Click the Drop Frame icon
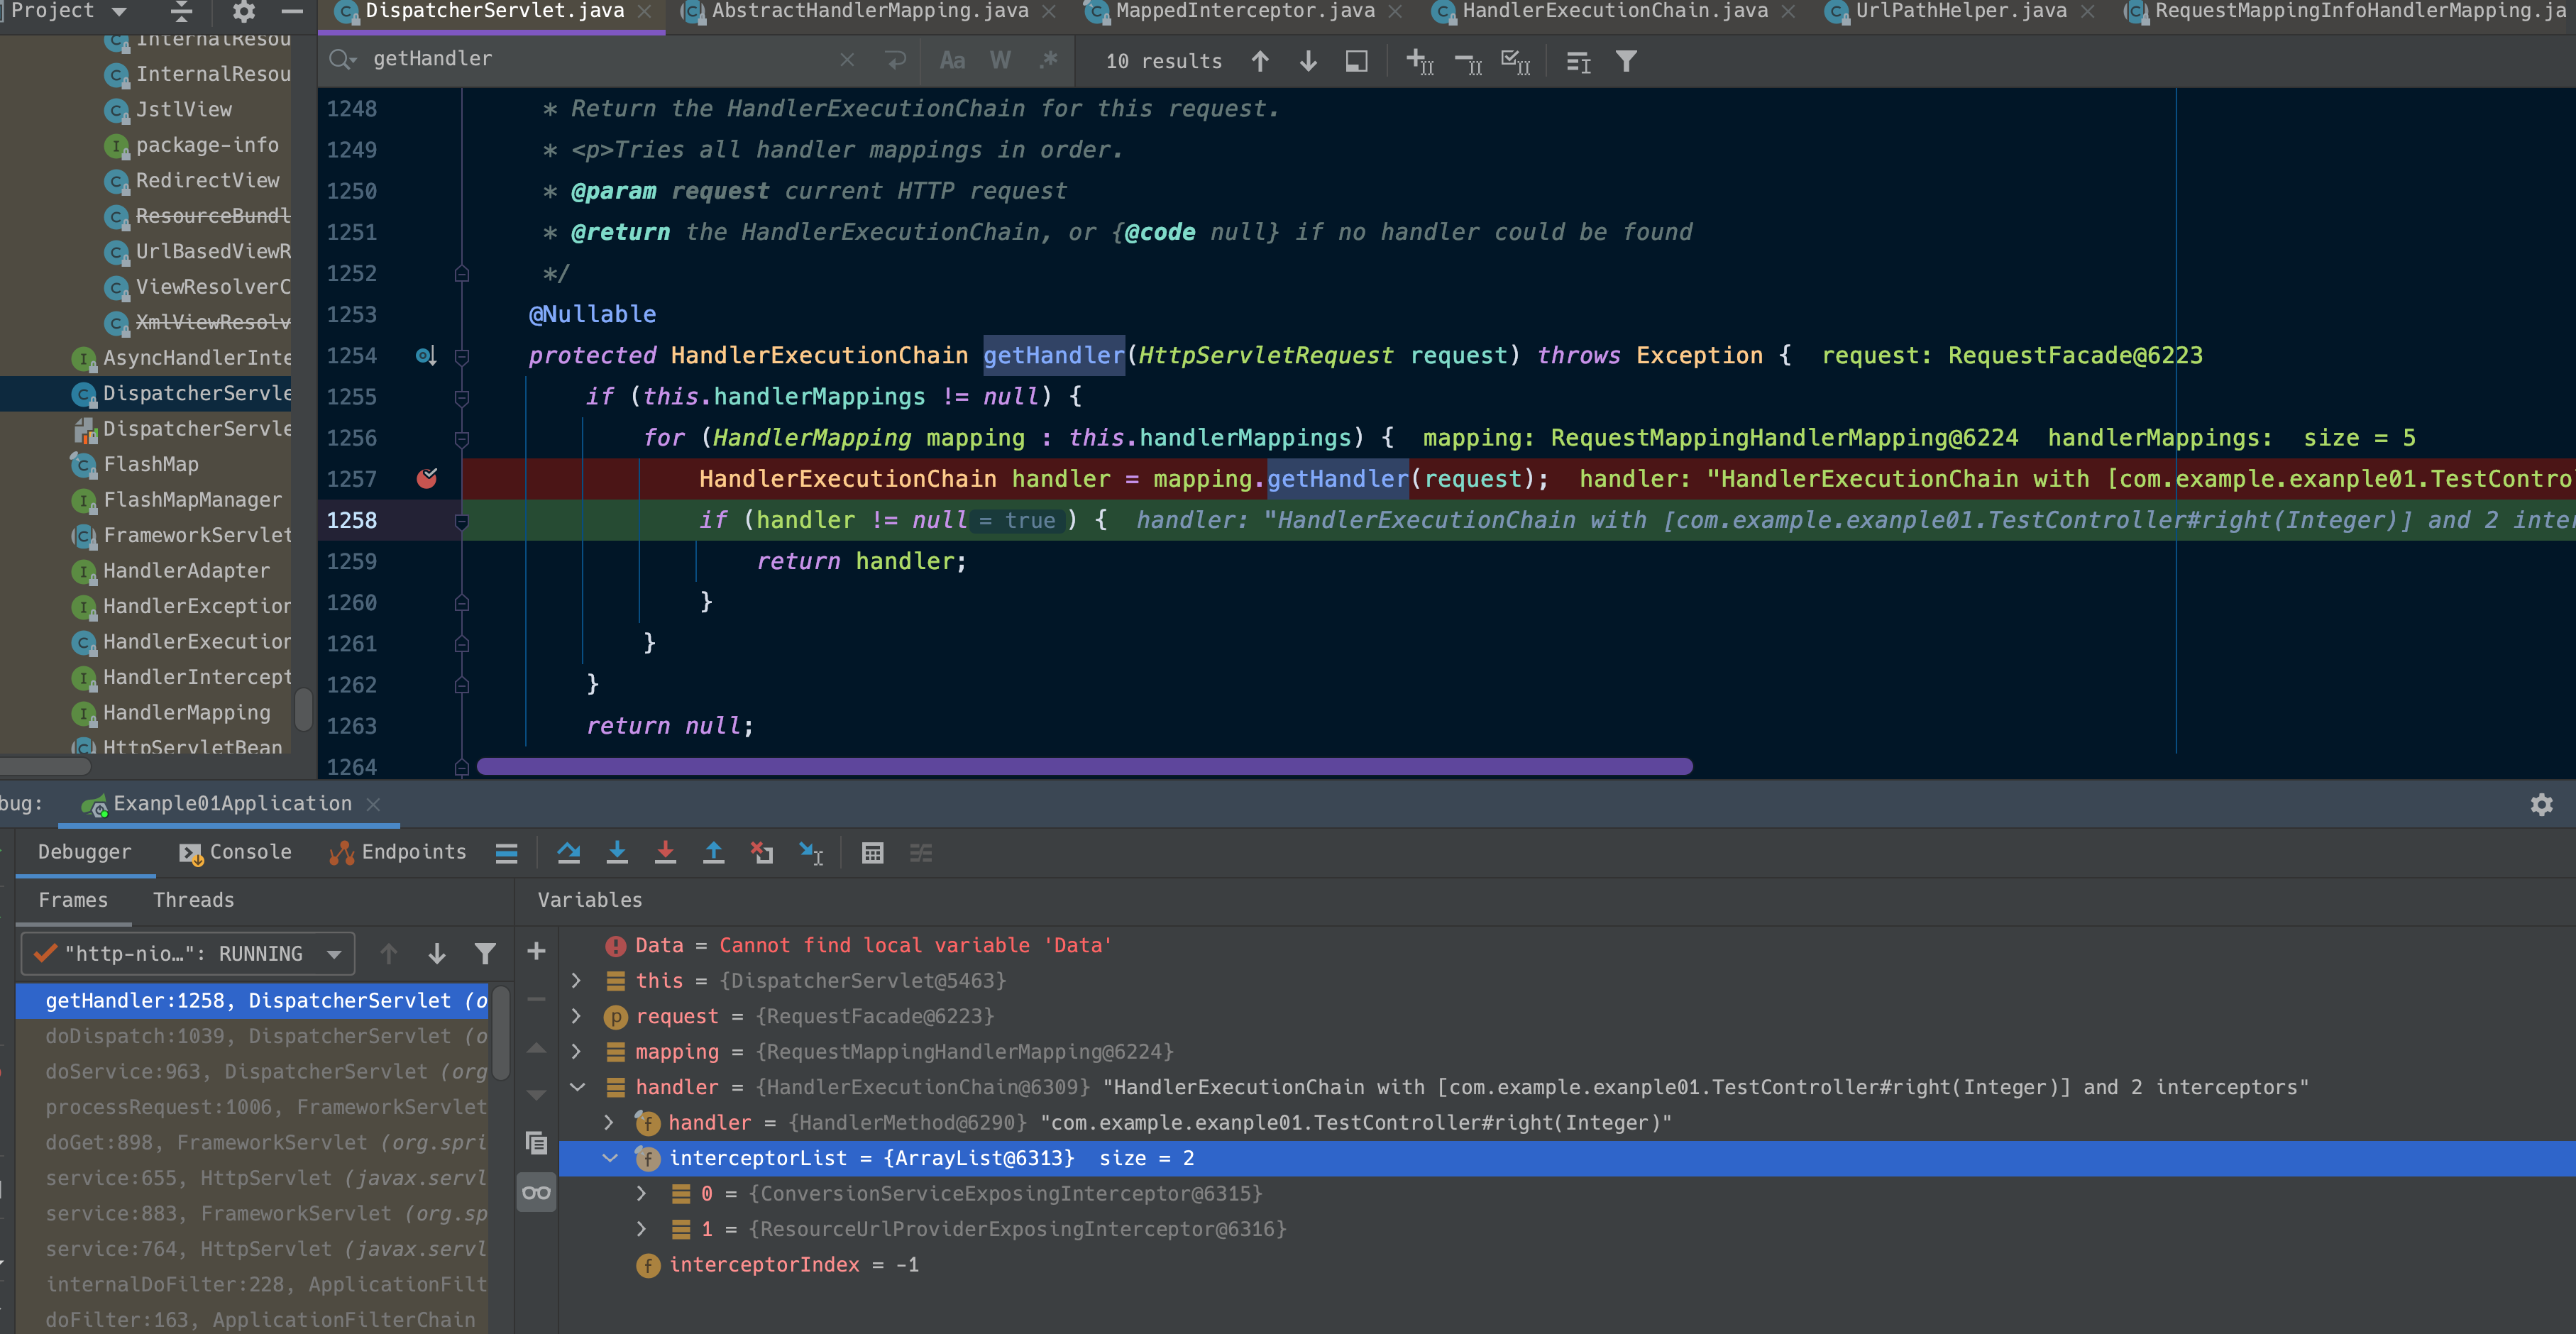Image resolution: width=2576 pixels, height=1334 pixels. [x=762, y=853]
